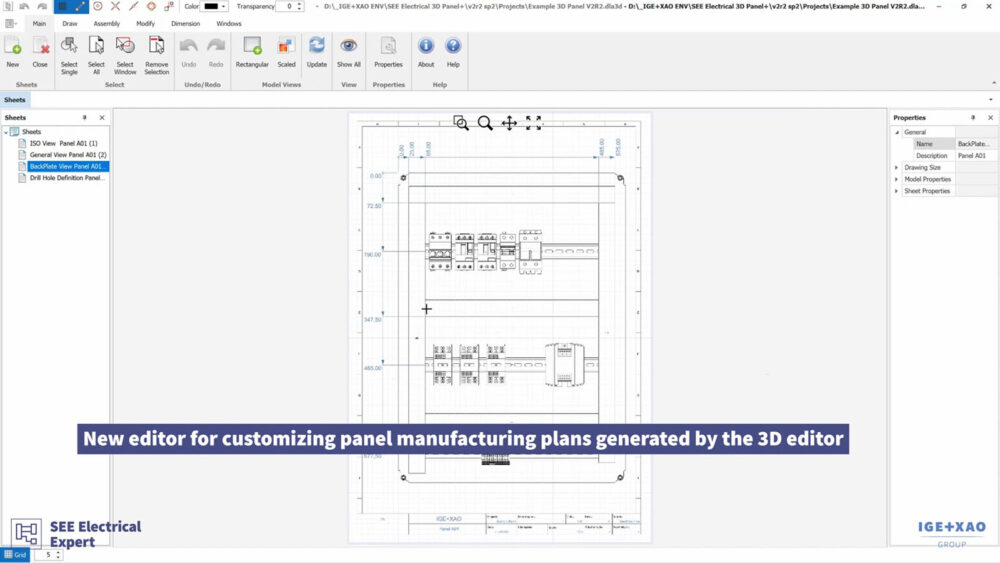The height and width of the screenshot is (563, 1000).
Task: Close the Sheets panel
Action: 102,118
